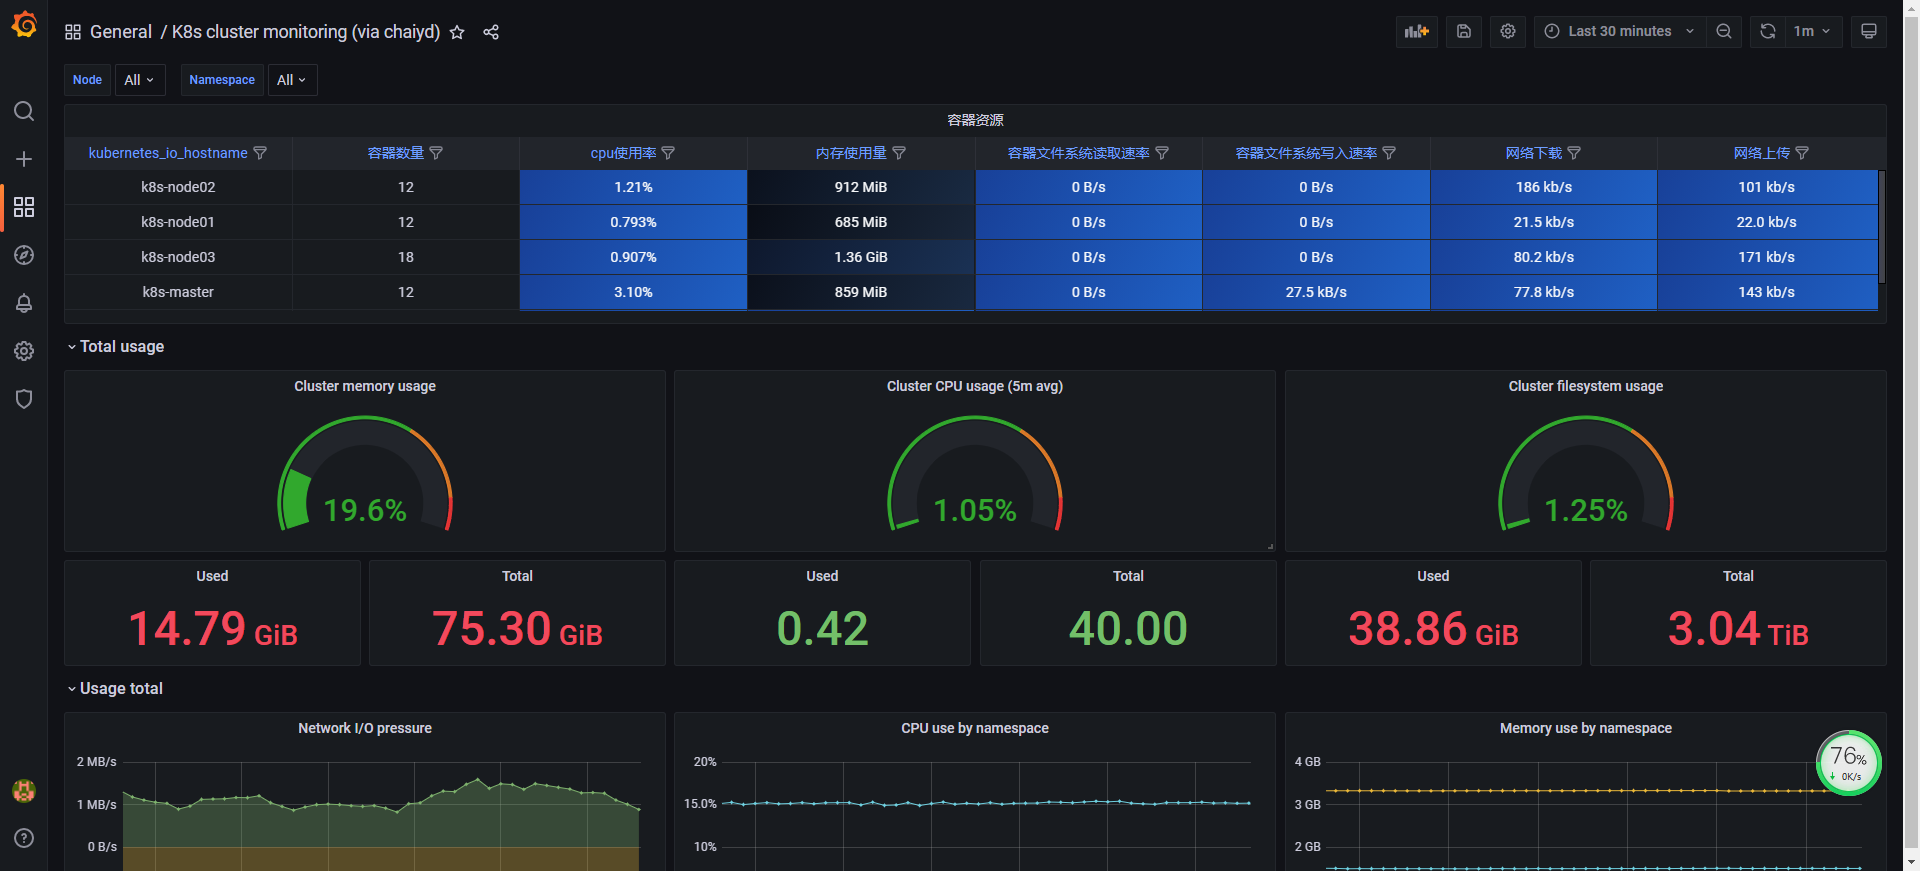This screenshot has width=1920, height=871.
Task: Filter the 容器文件系统读取速率 column
Action: click(1162, 153)
